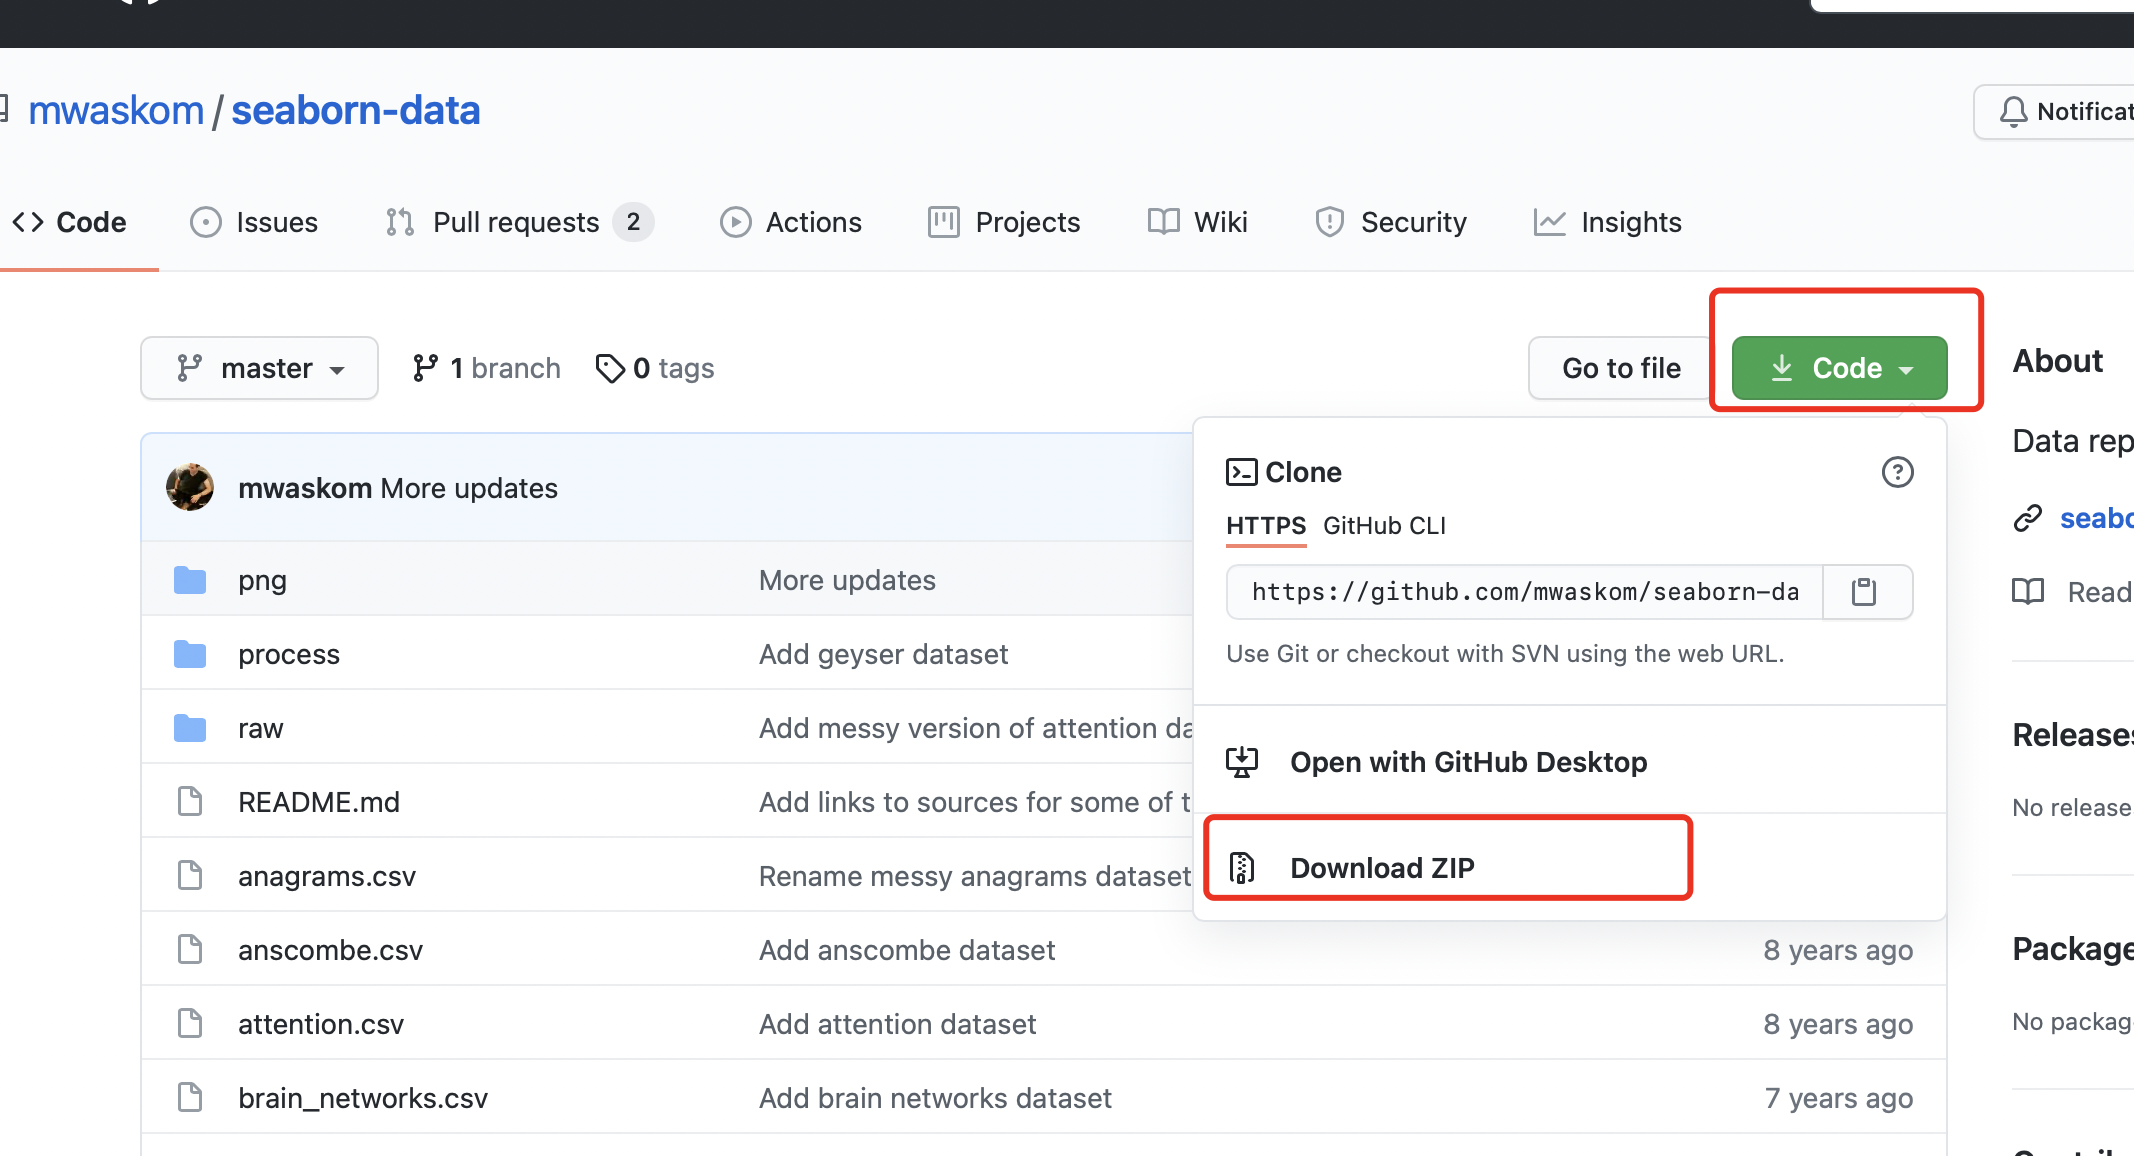The width and height of the screenshot is (2134, 1156).
Task: Click the Wiki book icon
Action: tap(1164, 222)
